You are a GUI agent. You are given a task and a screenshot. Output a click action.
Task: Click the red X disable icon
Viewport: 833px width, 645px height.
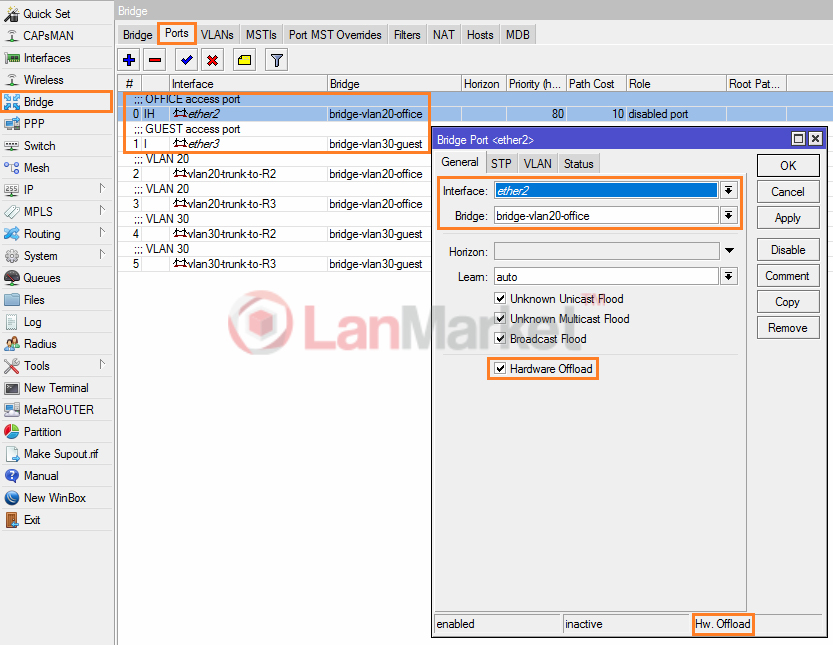[x=212, y=61]
